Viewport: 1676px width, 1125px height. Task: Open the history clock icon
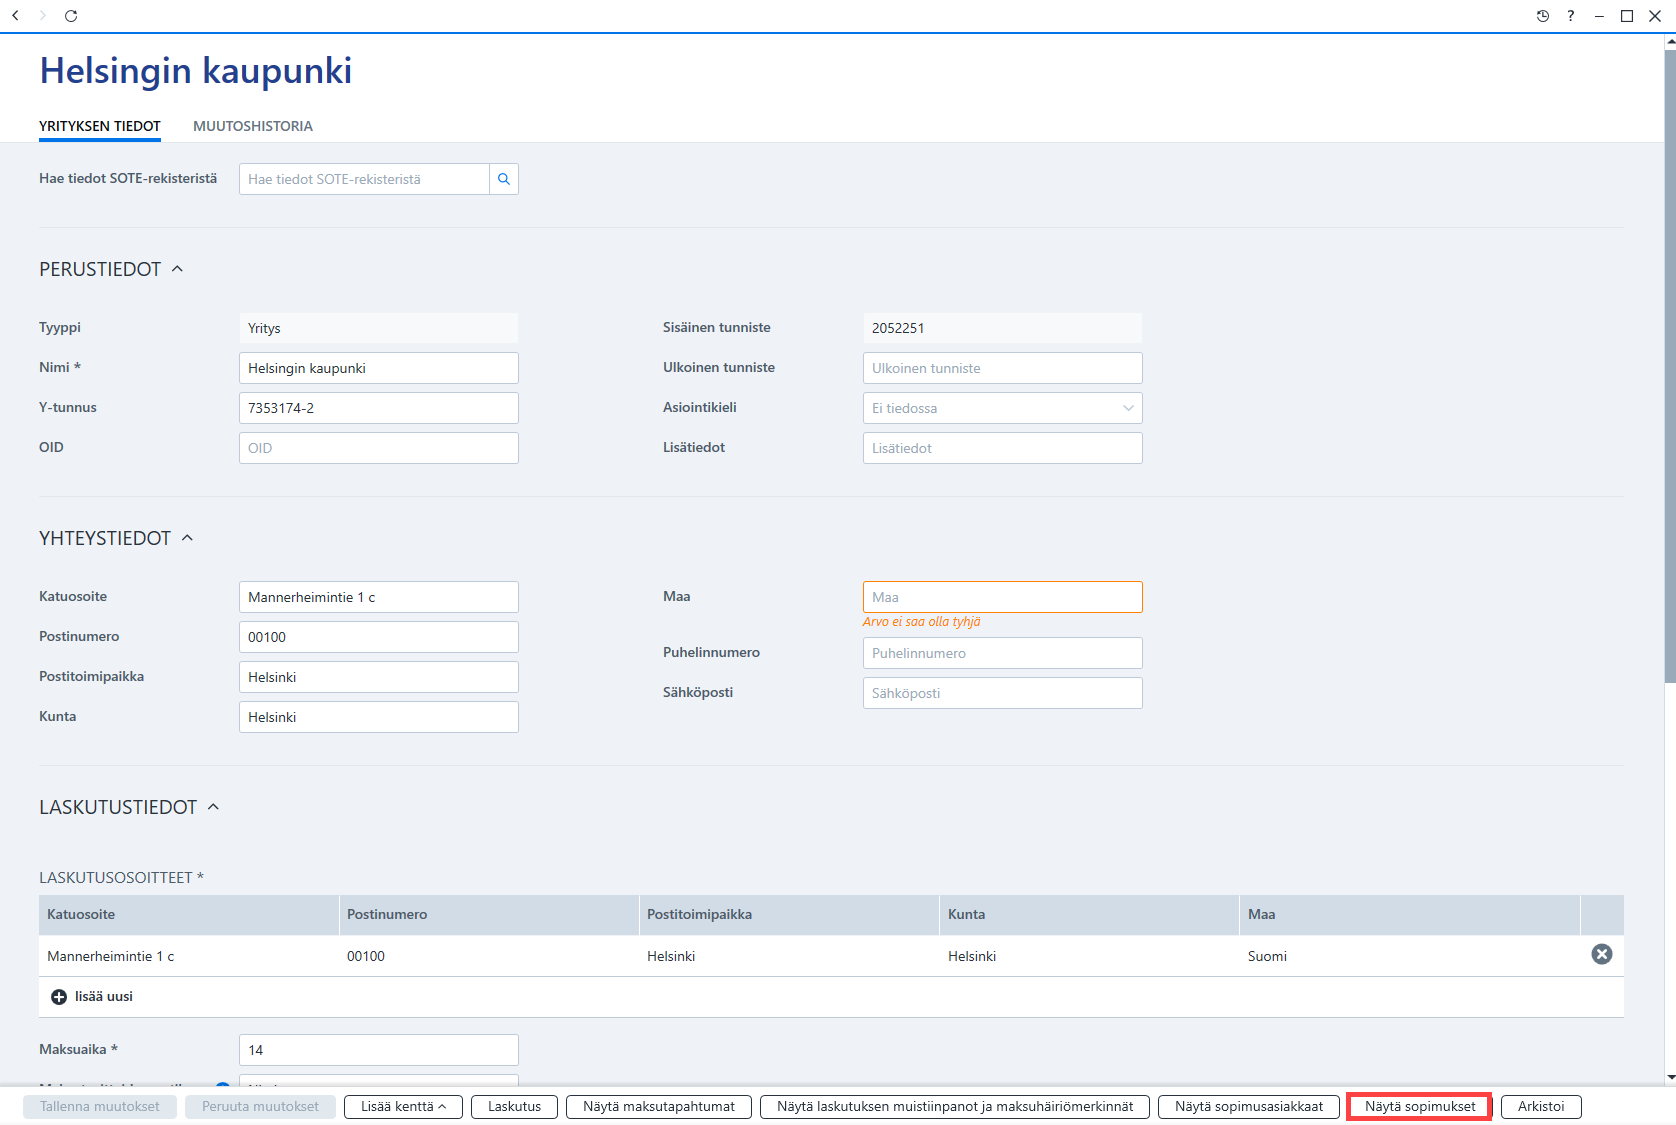click(1543, 16)
